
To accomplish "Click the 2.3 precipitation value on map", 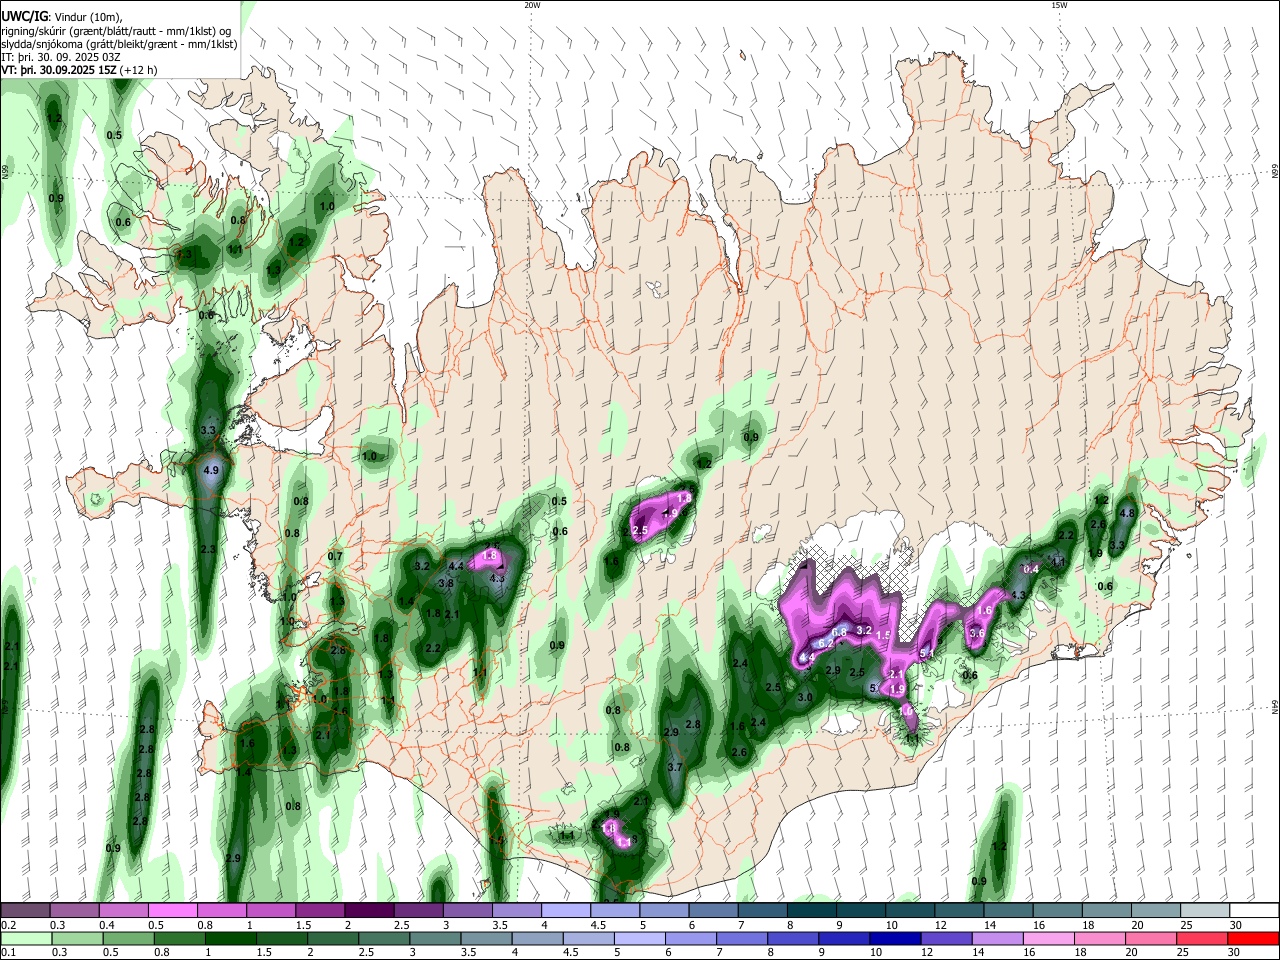I will click(208, 549).
